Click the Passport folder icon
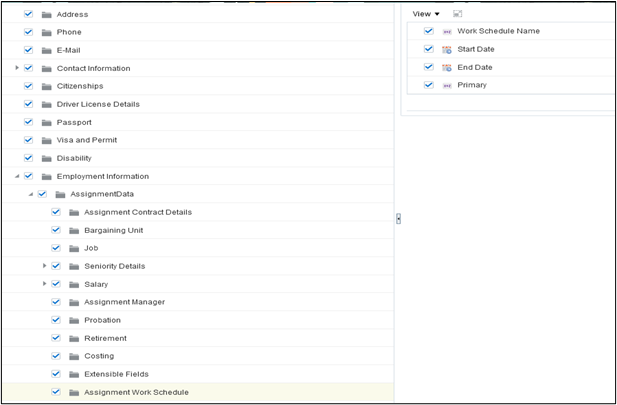Image resolution: width=617 pixels, height=405 pixels. tap(47, 123)
